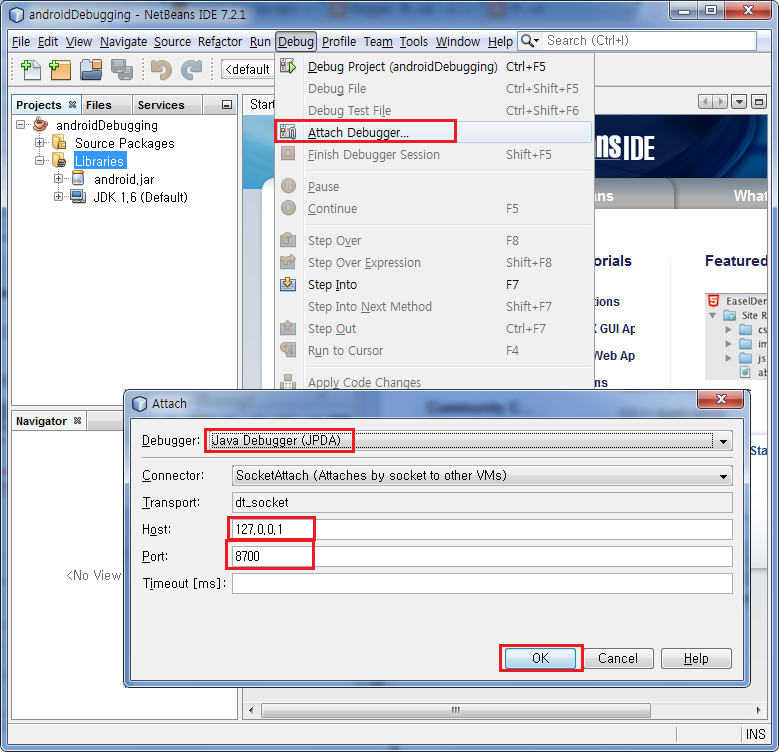Click the INS status bar indicator

pyautogui.click(x=755, y=734)
